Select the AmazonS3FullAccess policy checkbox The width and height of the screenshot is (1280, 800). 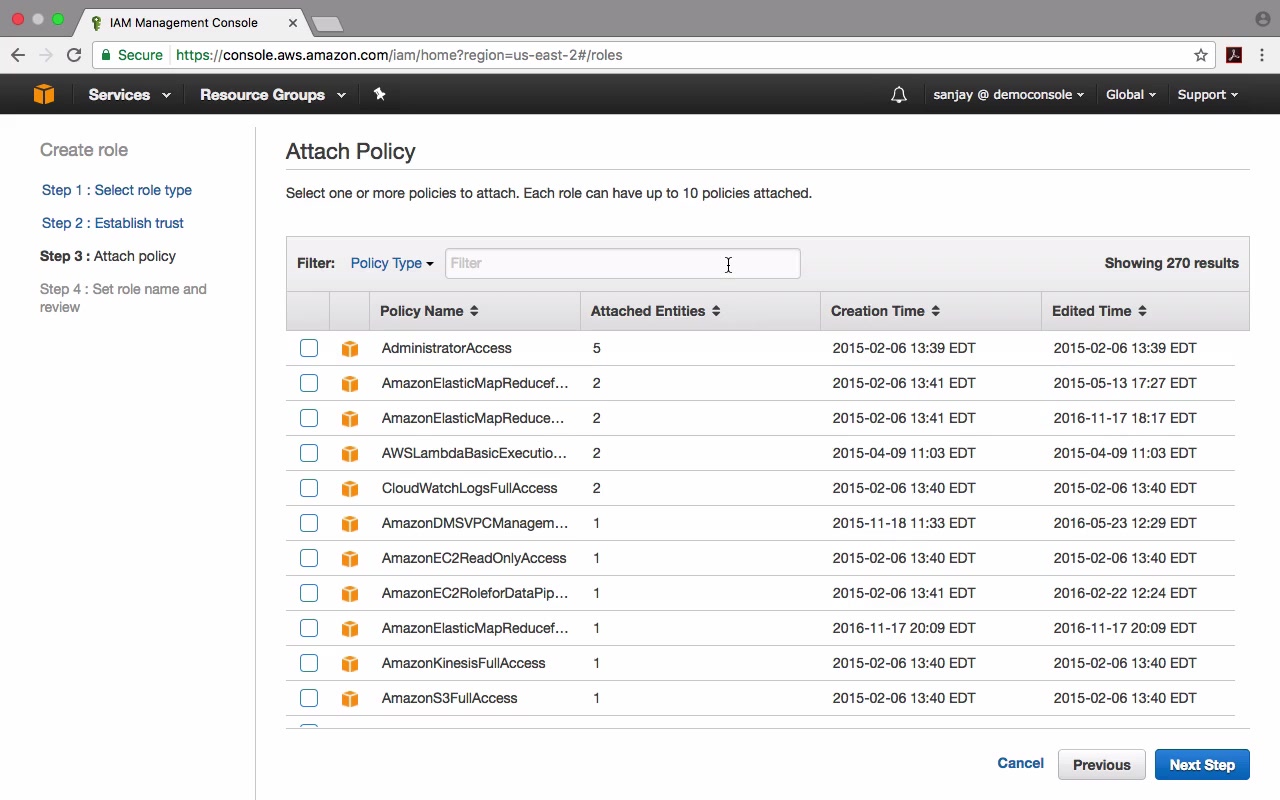tap(309, 698)
